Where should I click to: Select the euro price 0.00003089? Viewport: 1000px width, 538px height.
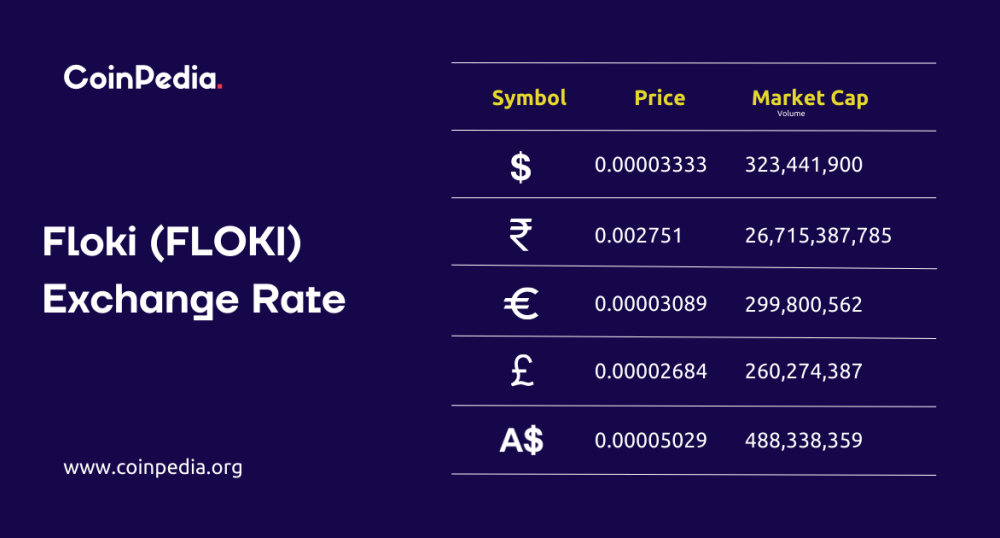pyautogui.click(x=651, y=304)
